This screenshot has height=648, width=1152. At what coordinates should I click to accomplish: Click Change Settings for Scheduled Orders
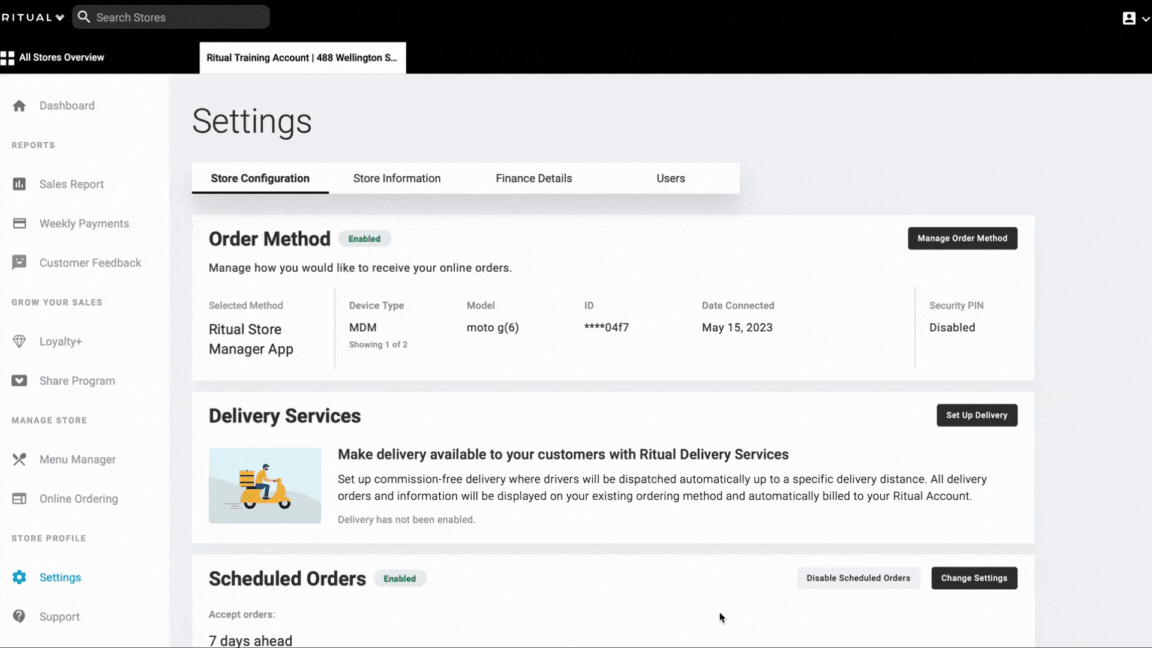(974, 578)
